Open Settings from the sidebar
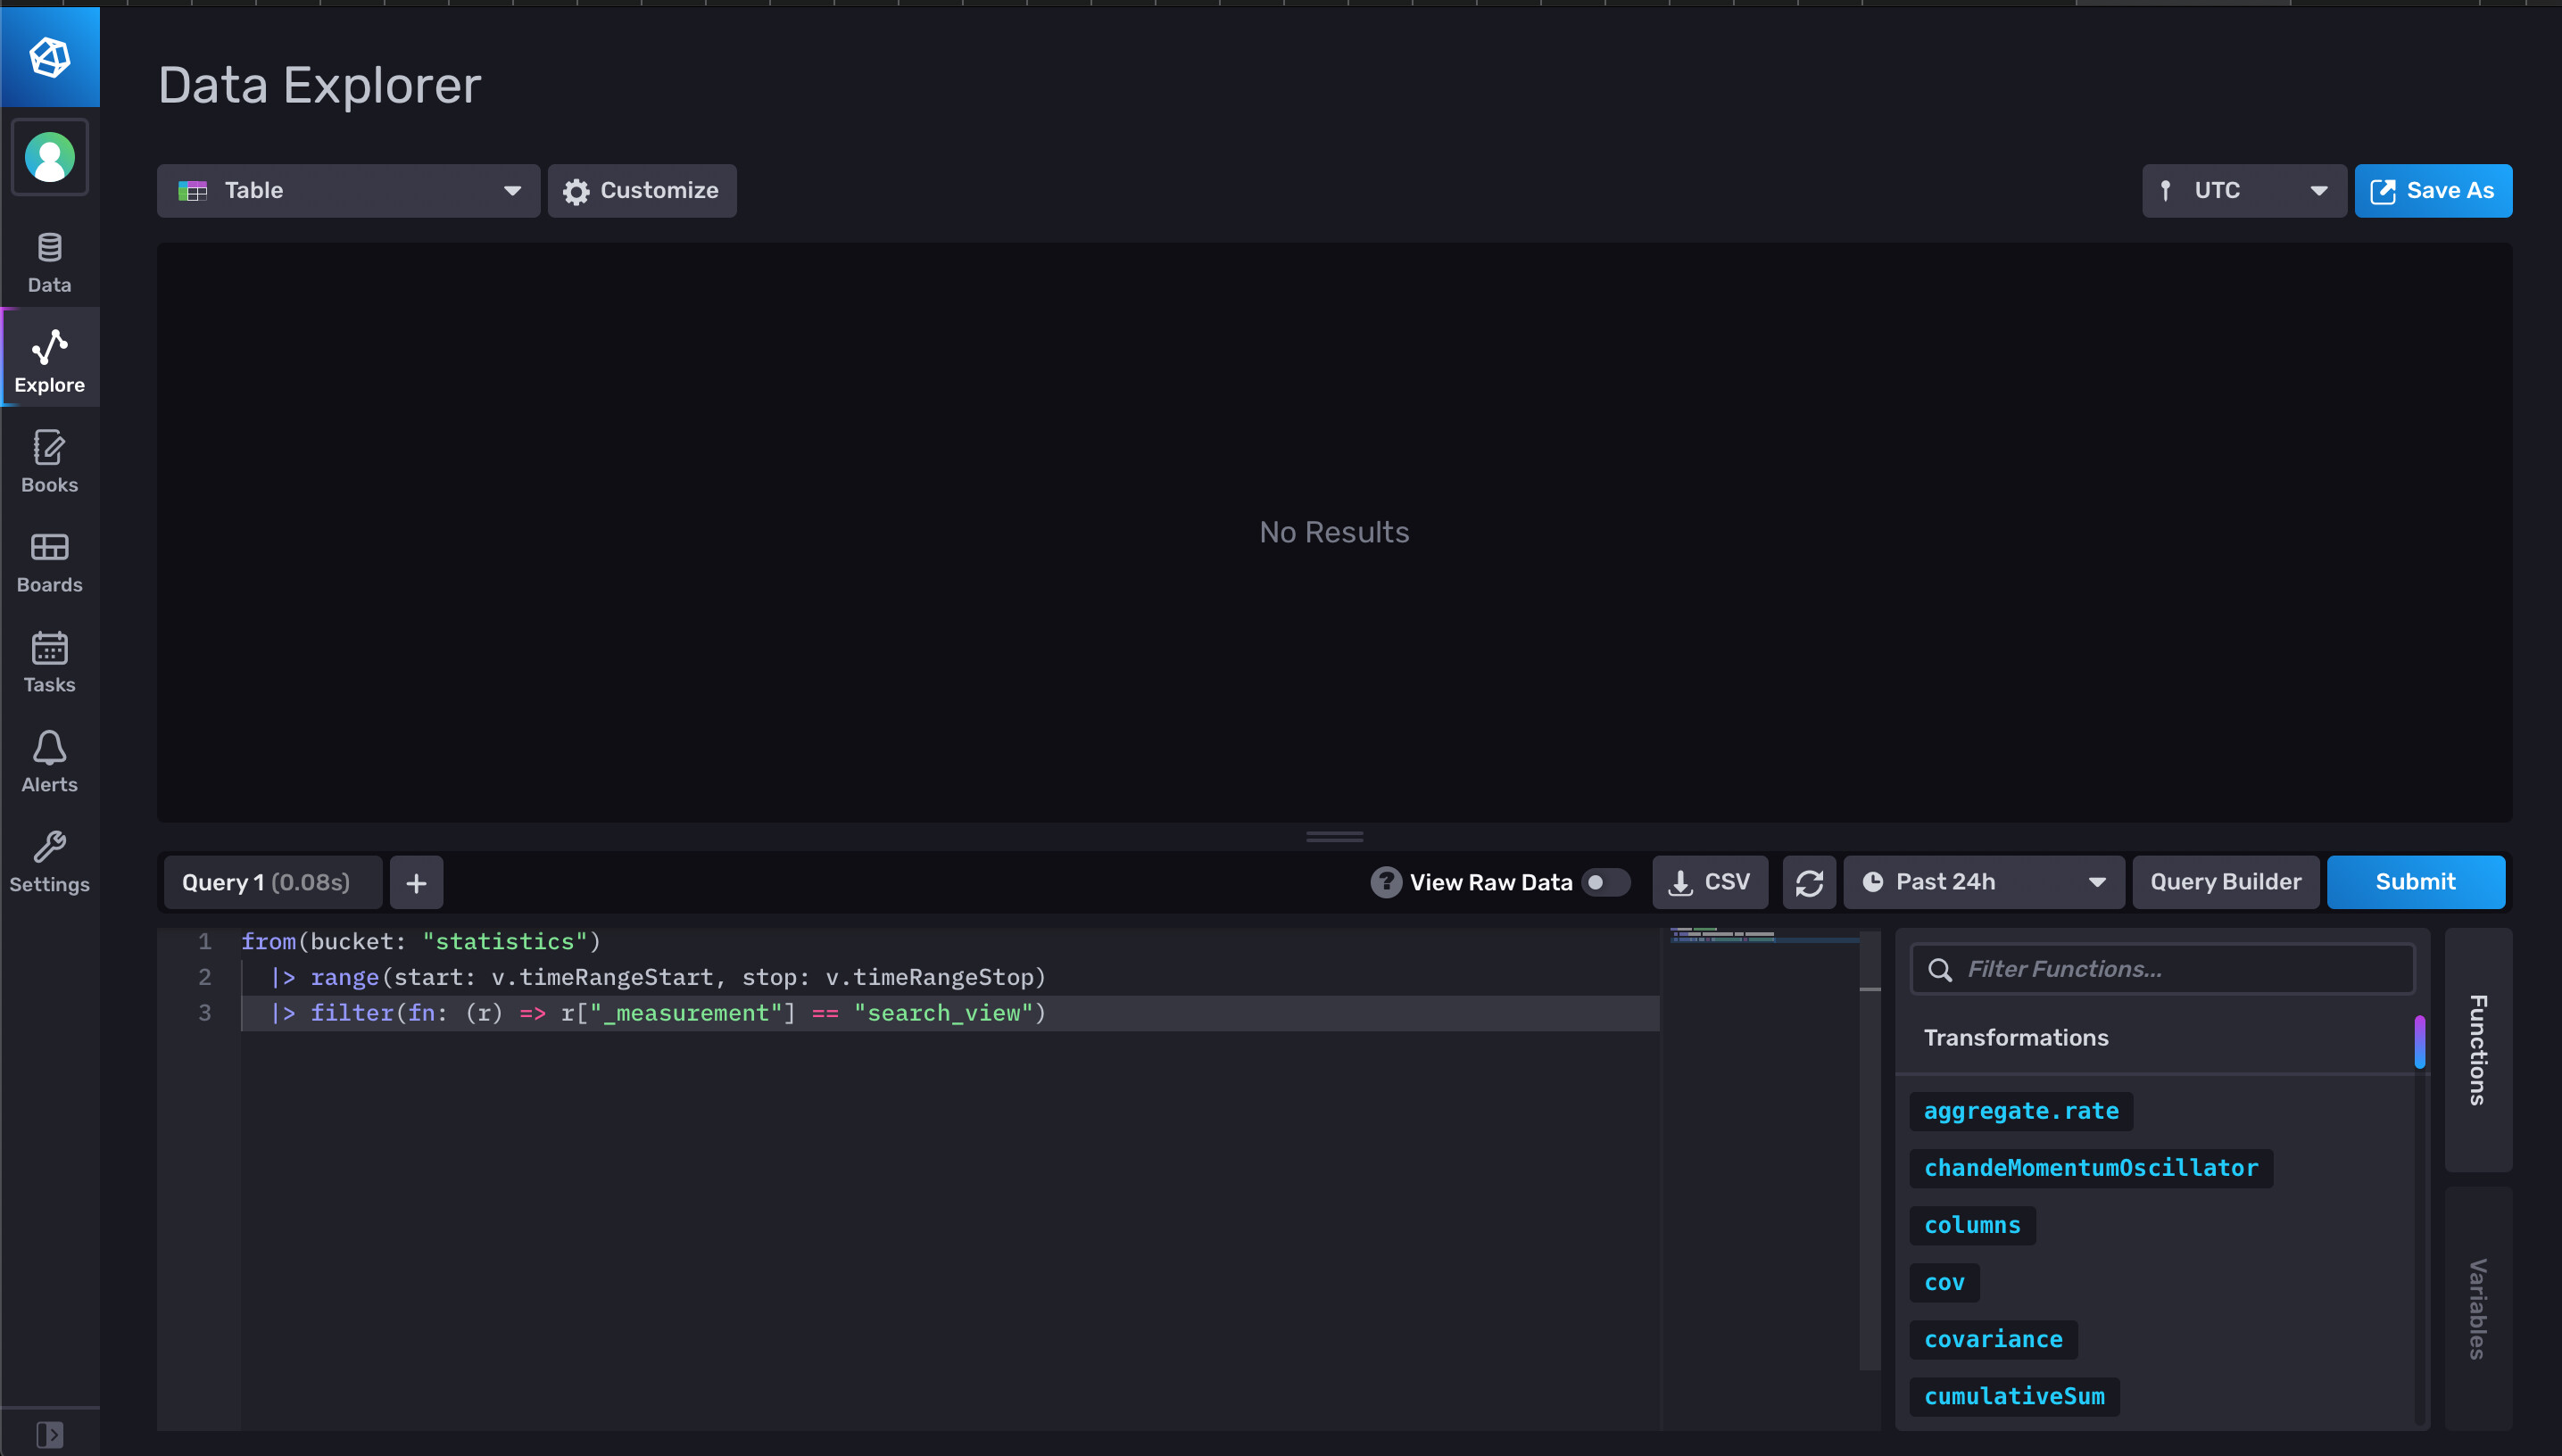Image resolution: width=2562 pixels, height=1456 pixels. (49, 860)
